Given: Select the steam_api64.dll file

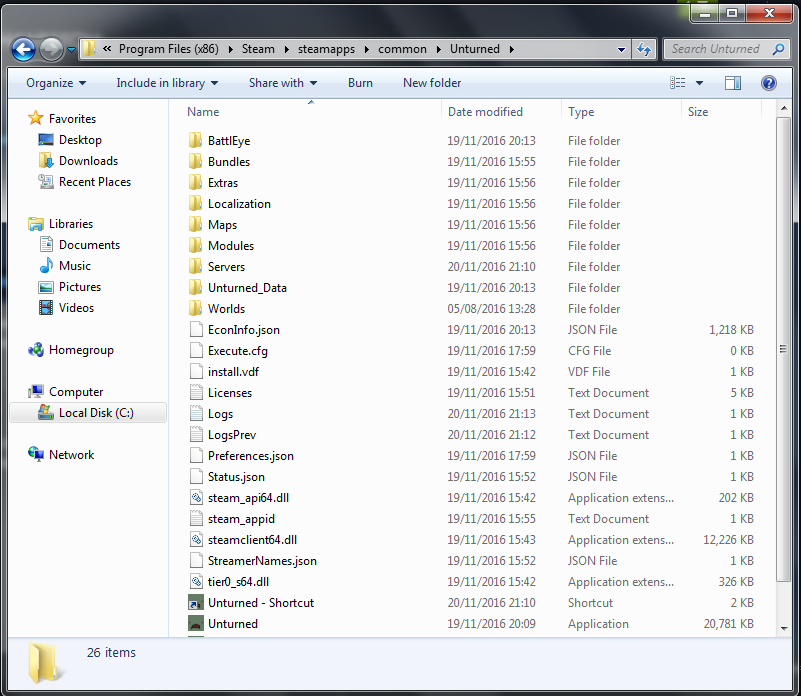Looking at the screenshot, I should pos(248,497).
